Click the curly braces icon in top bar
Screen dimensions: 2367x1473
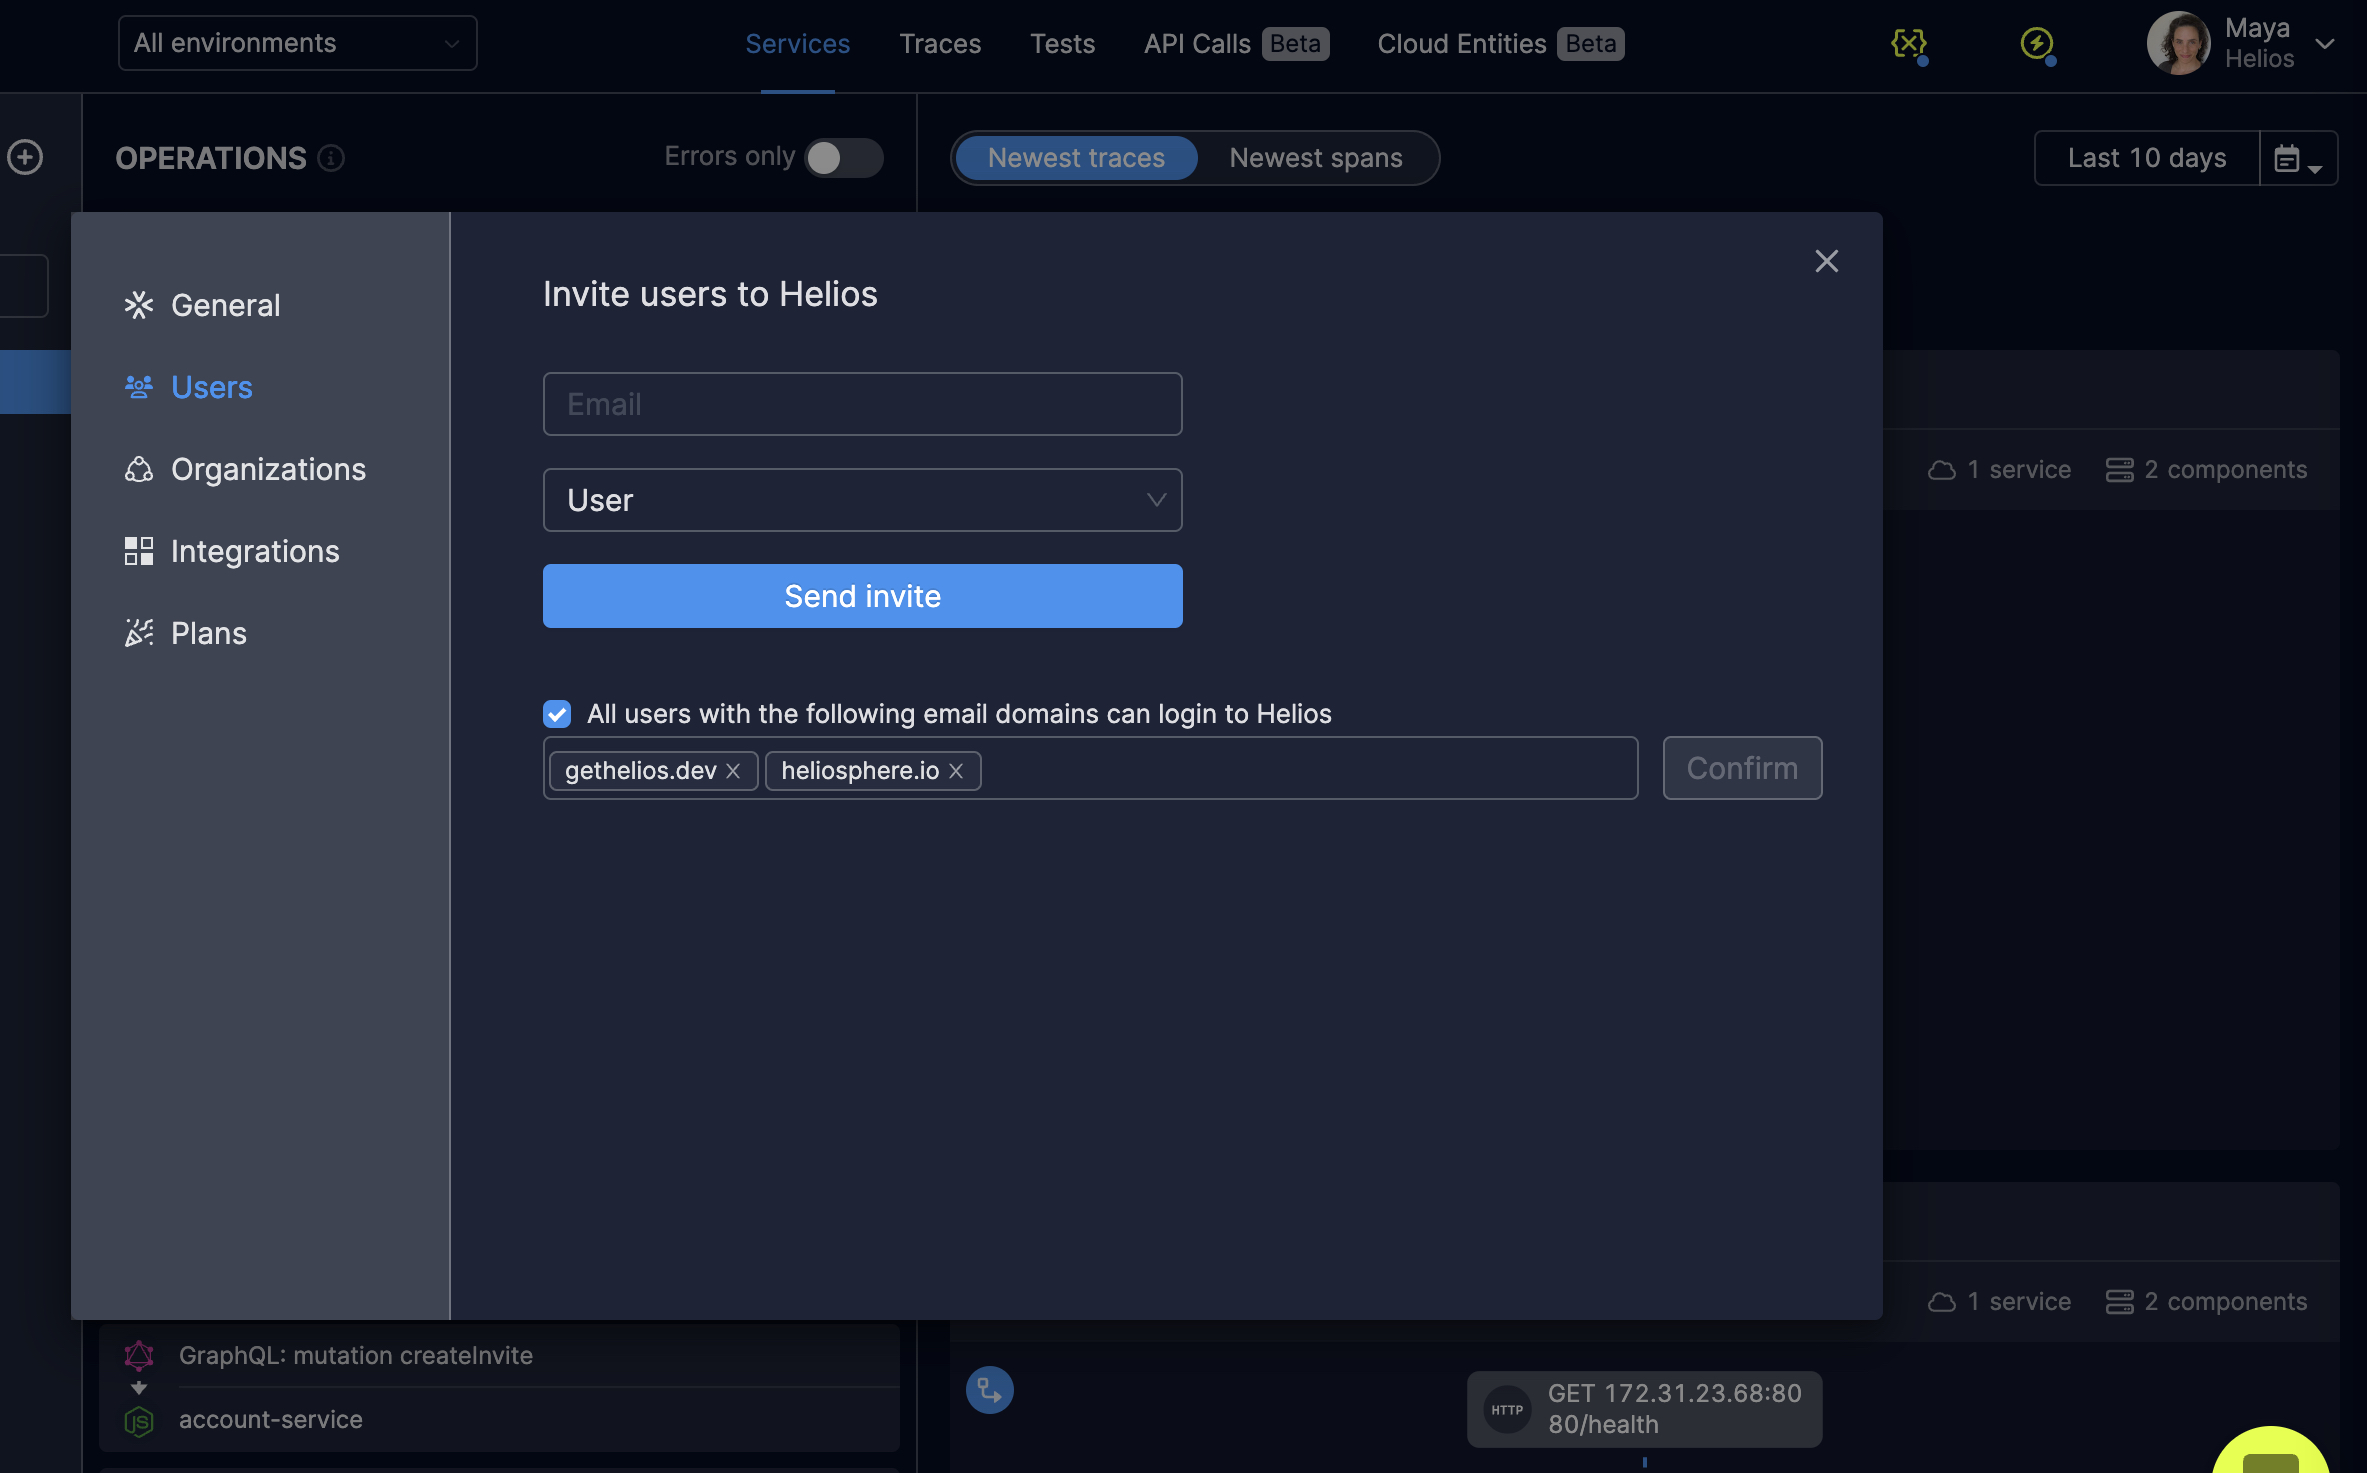(1908, 43)
